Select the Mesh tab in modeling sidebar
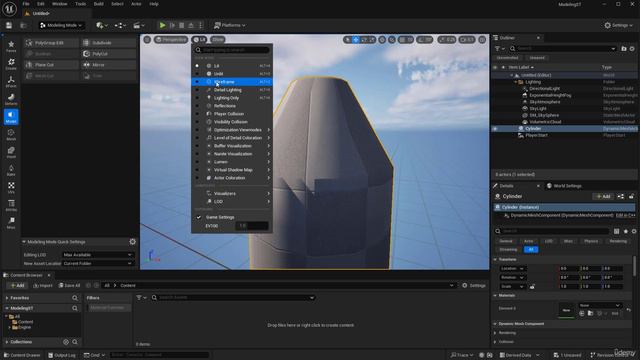This screenshot has height=360, width=640. 11,135
